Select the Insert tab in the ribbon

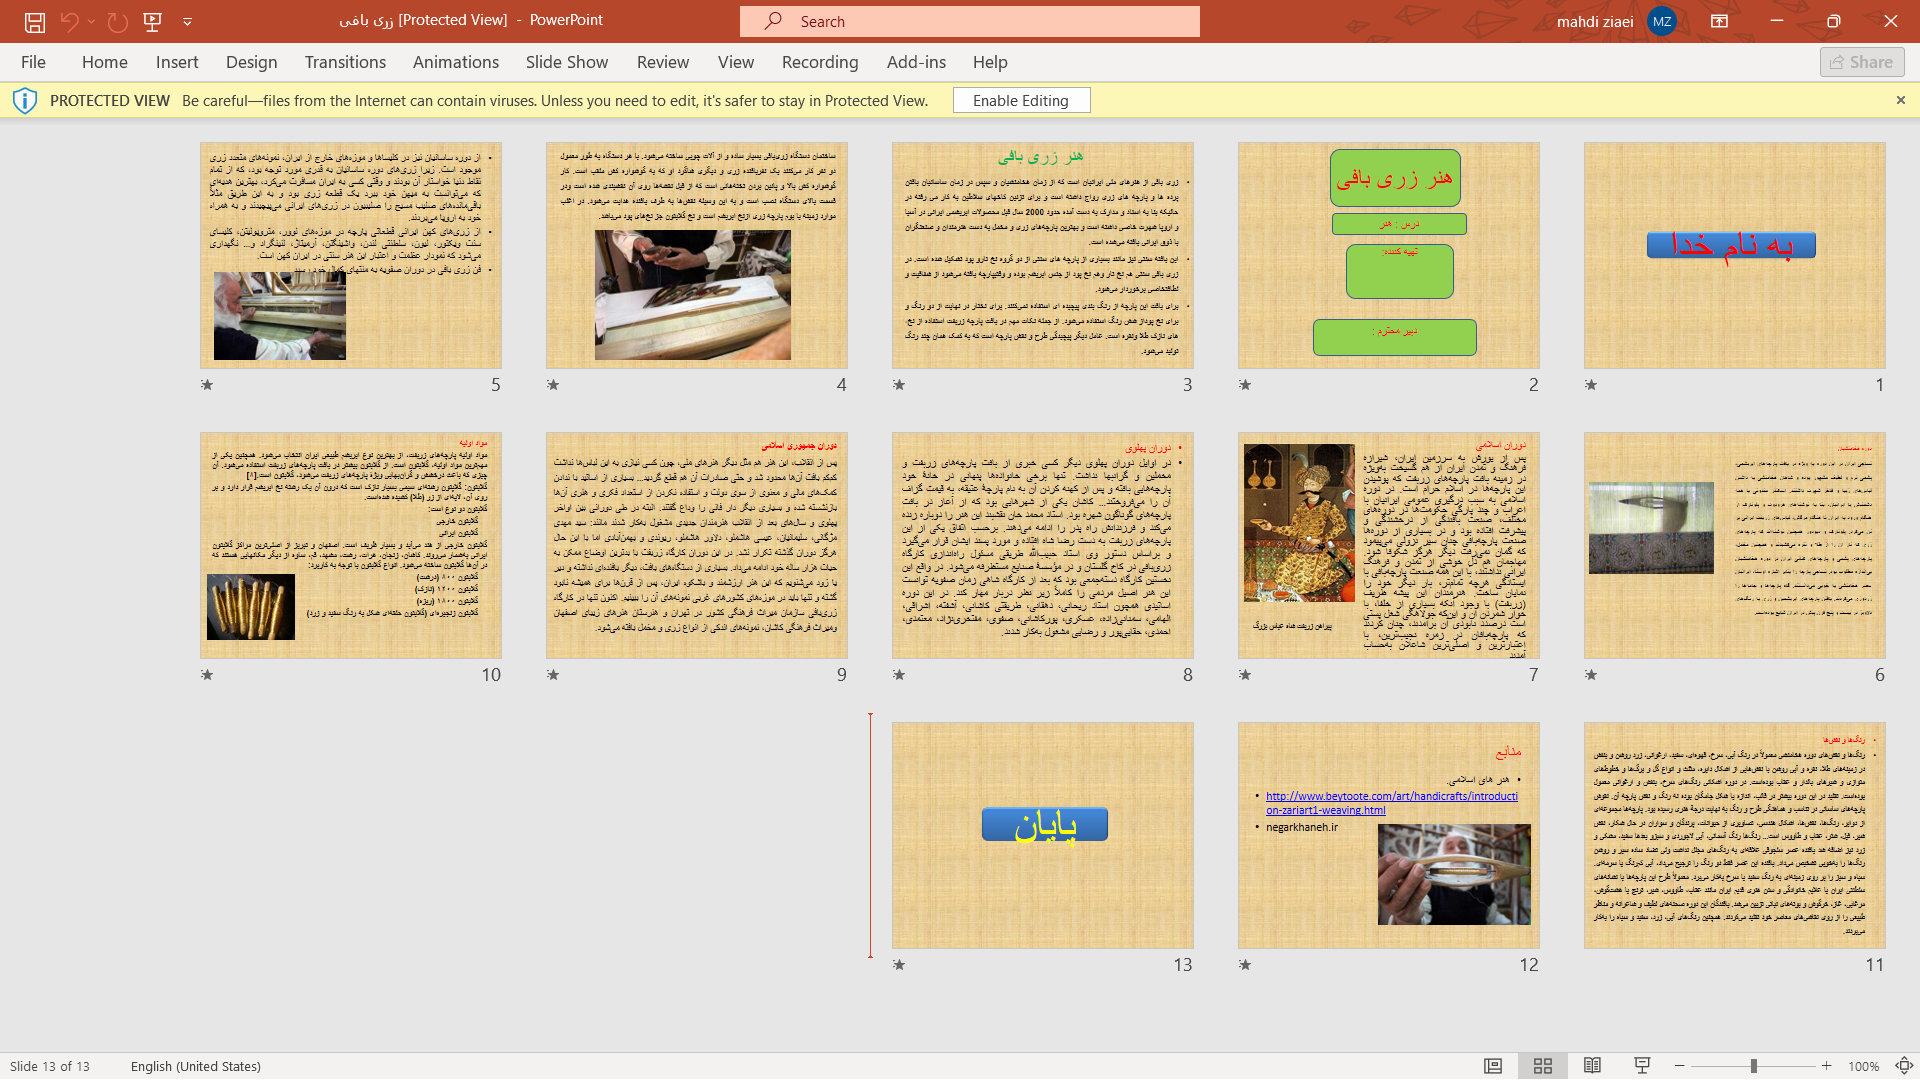click(177, 62)
